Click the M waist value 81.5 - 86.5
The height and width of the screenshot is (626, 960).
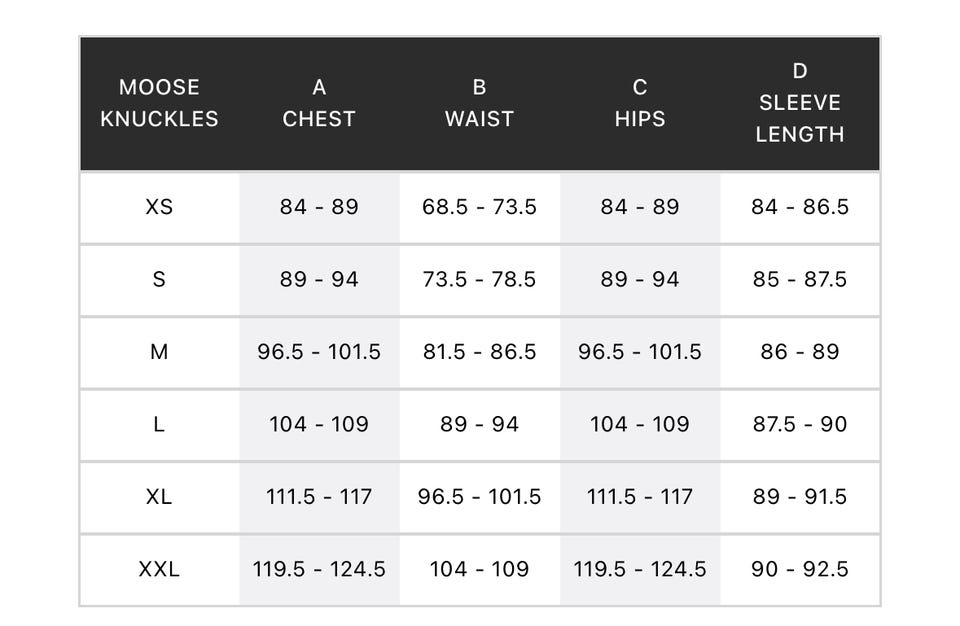click(479, 352)
